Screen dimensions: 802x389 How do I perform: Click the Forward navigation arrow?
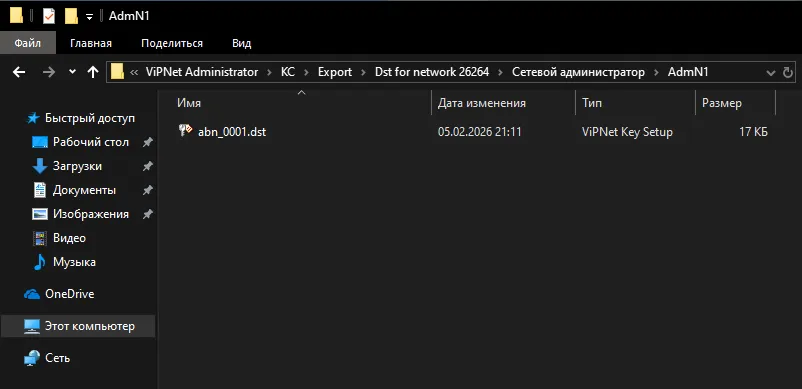tap(49, 72)
